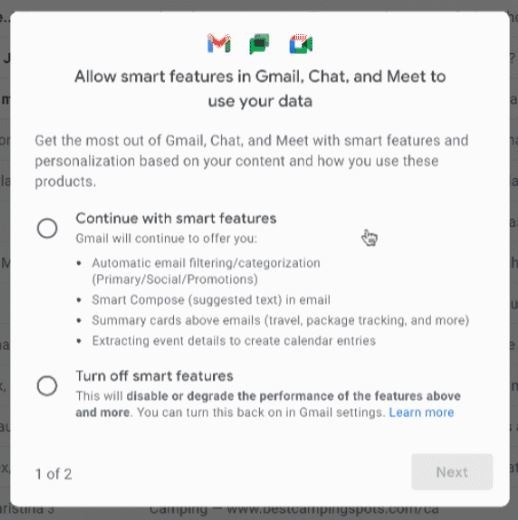The width and height of the screenshot is (518, 520).
Task: Advance with the Next button
Action: click(452, 472)
